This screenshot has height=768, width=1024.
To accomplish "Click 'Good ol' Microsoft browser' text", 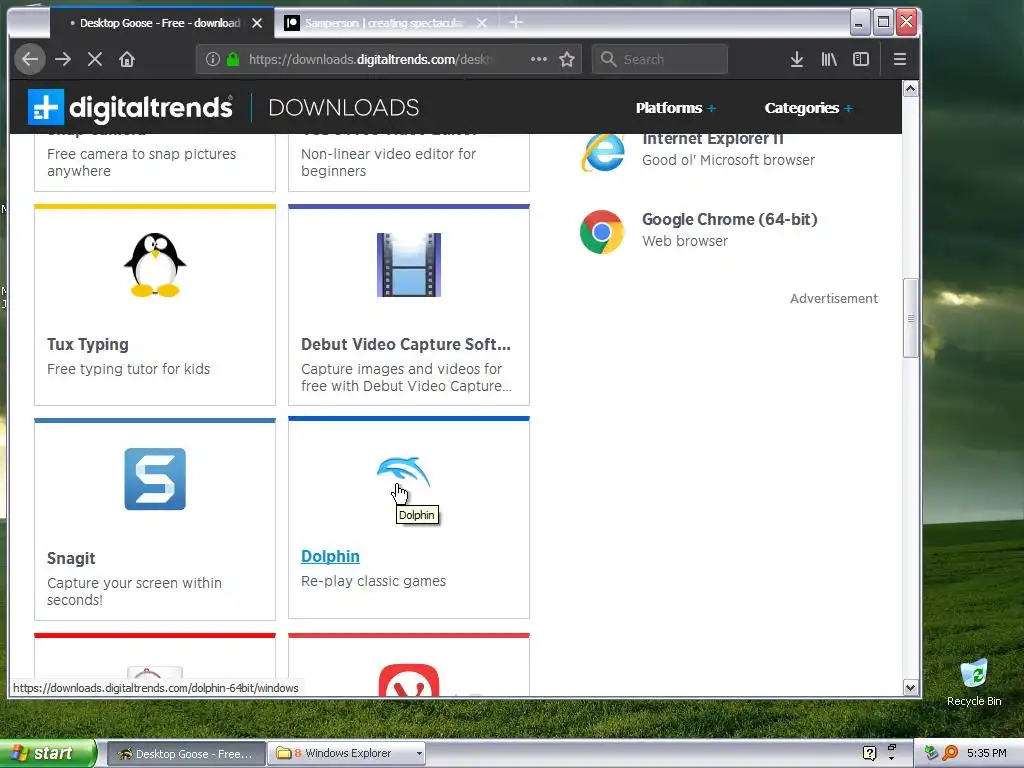I will tap(728, 160).
